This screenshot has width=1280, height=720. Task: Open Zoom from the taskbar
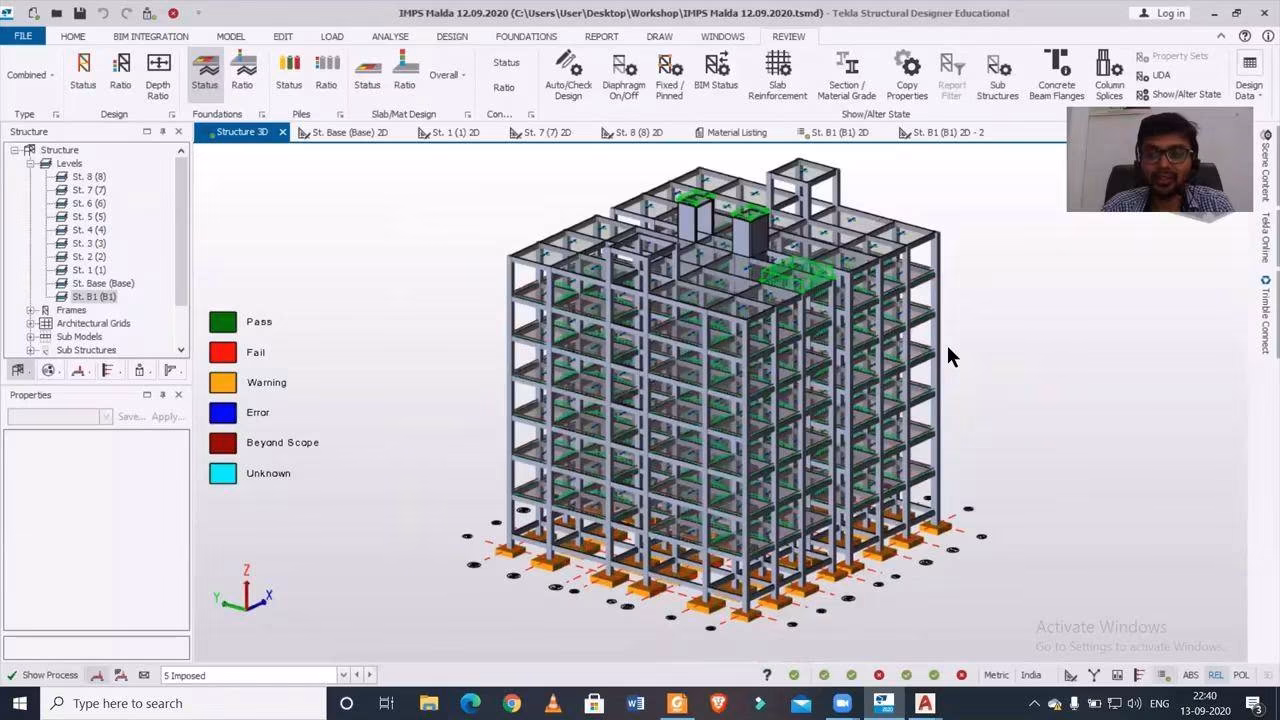(x=842, y=703)
